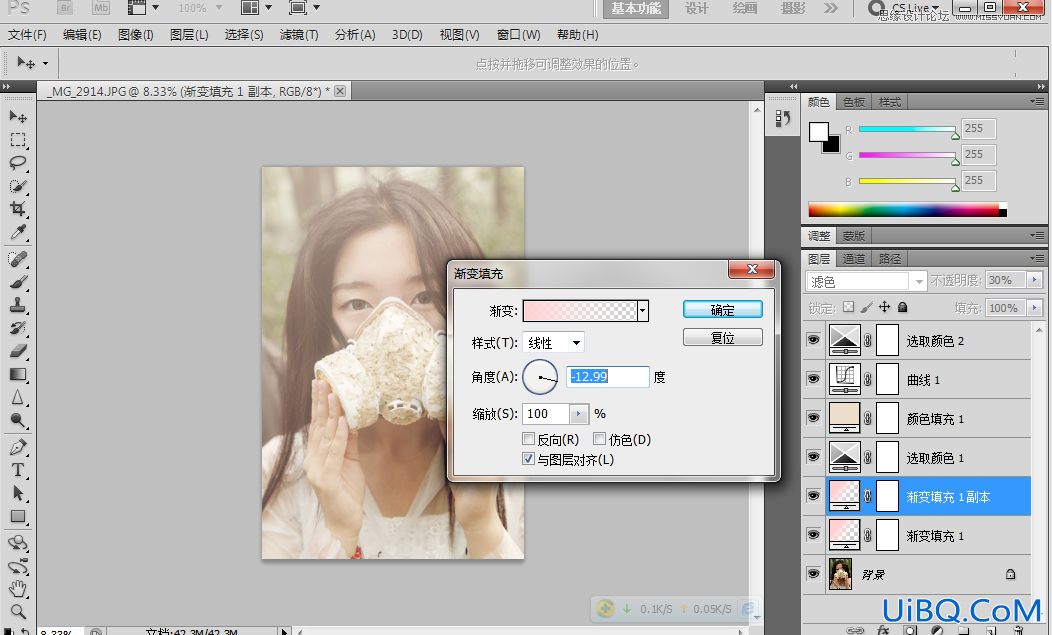Open the 文件(F) menu

[28, 34]
